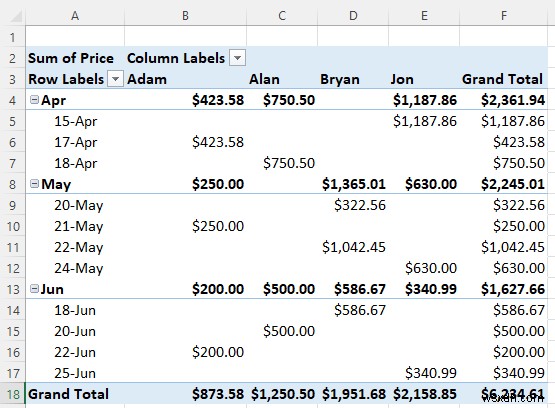Collapse the Jun group

pos(34,289)
